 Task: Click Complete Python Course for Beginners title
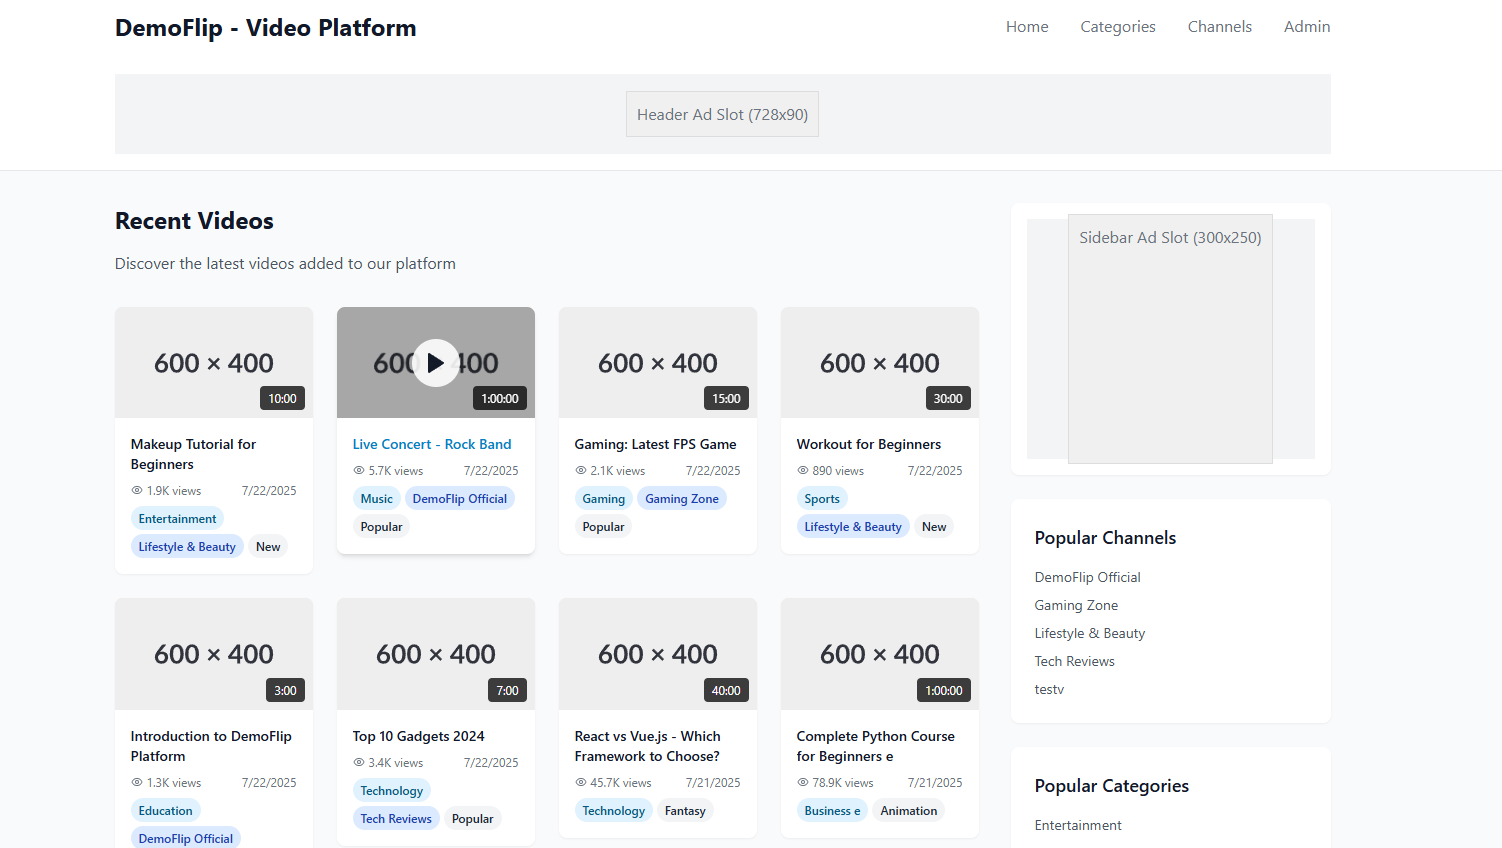tap(875, 746)
